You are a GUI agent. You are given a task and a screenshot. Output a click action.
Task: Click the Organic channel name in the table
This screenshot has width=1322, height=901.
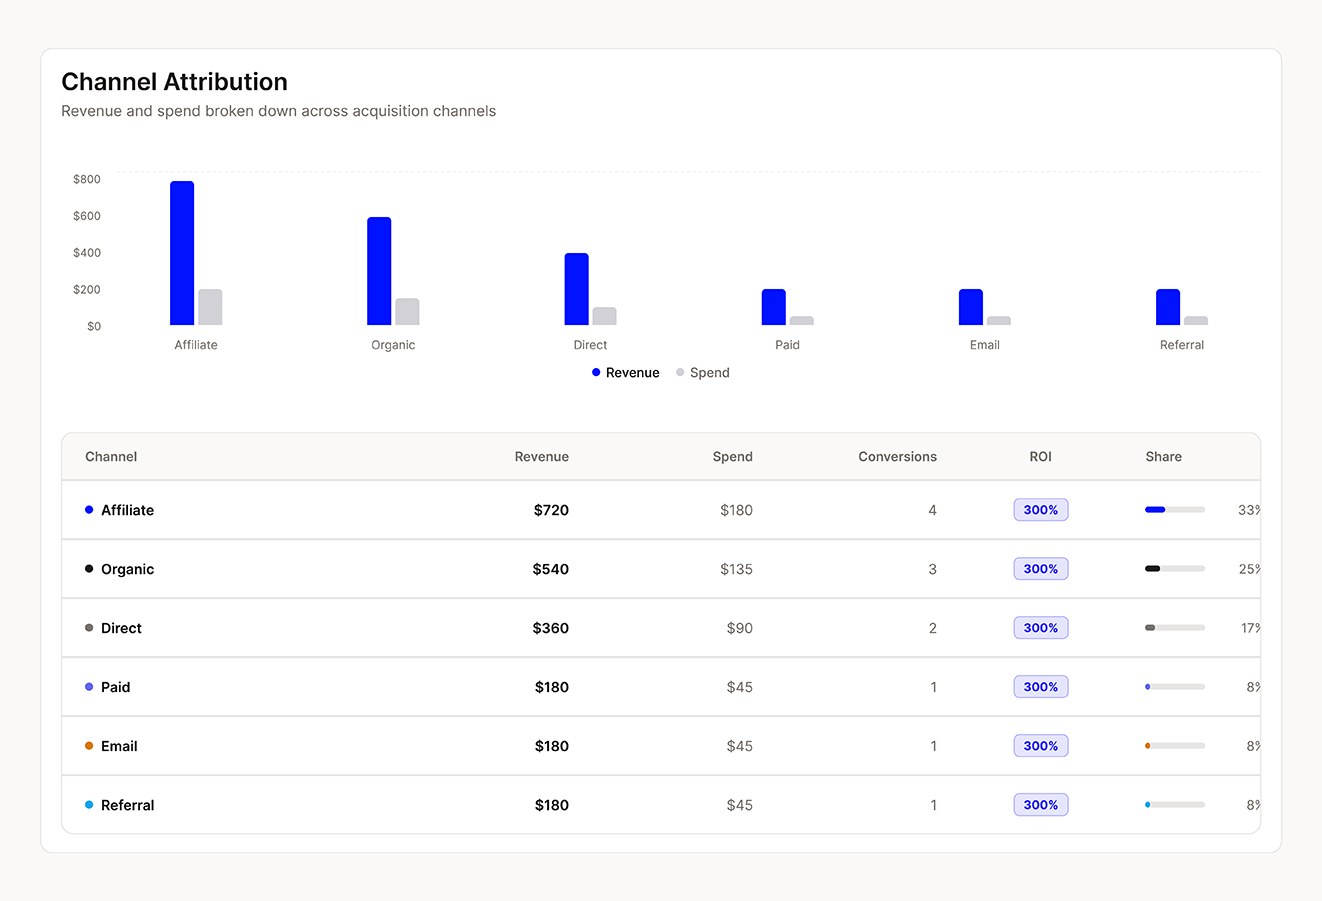pyautogui.click(x=127, y=569)
